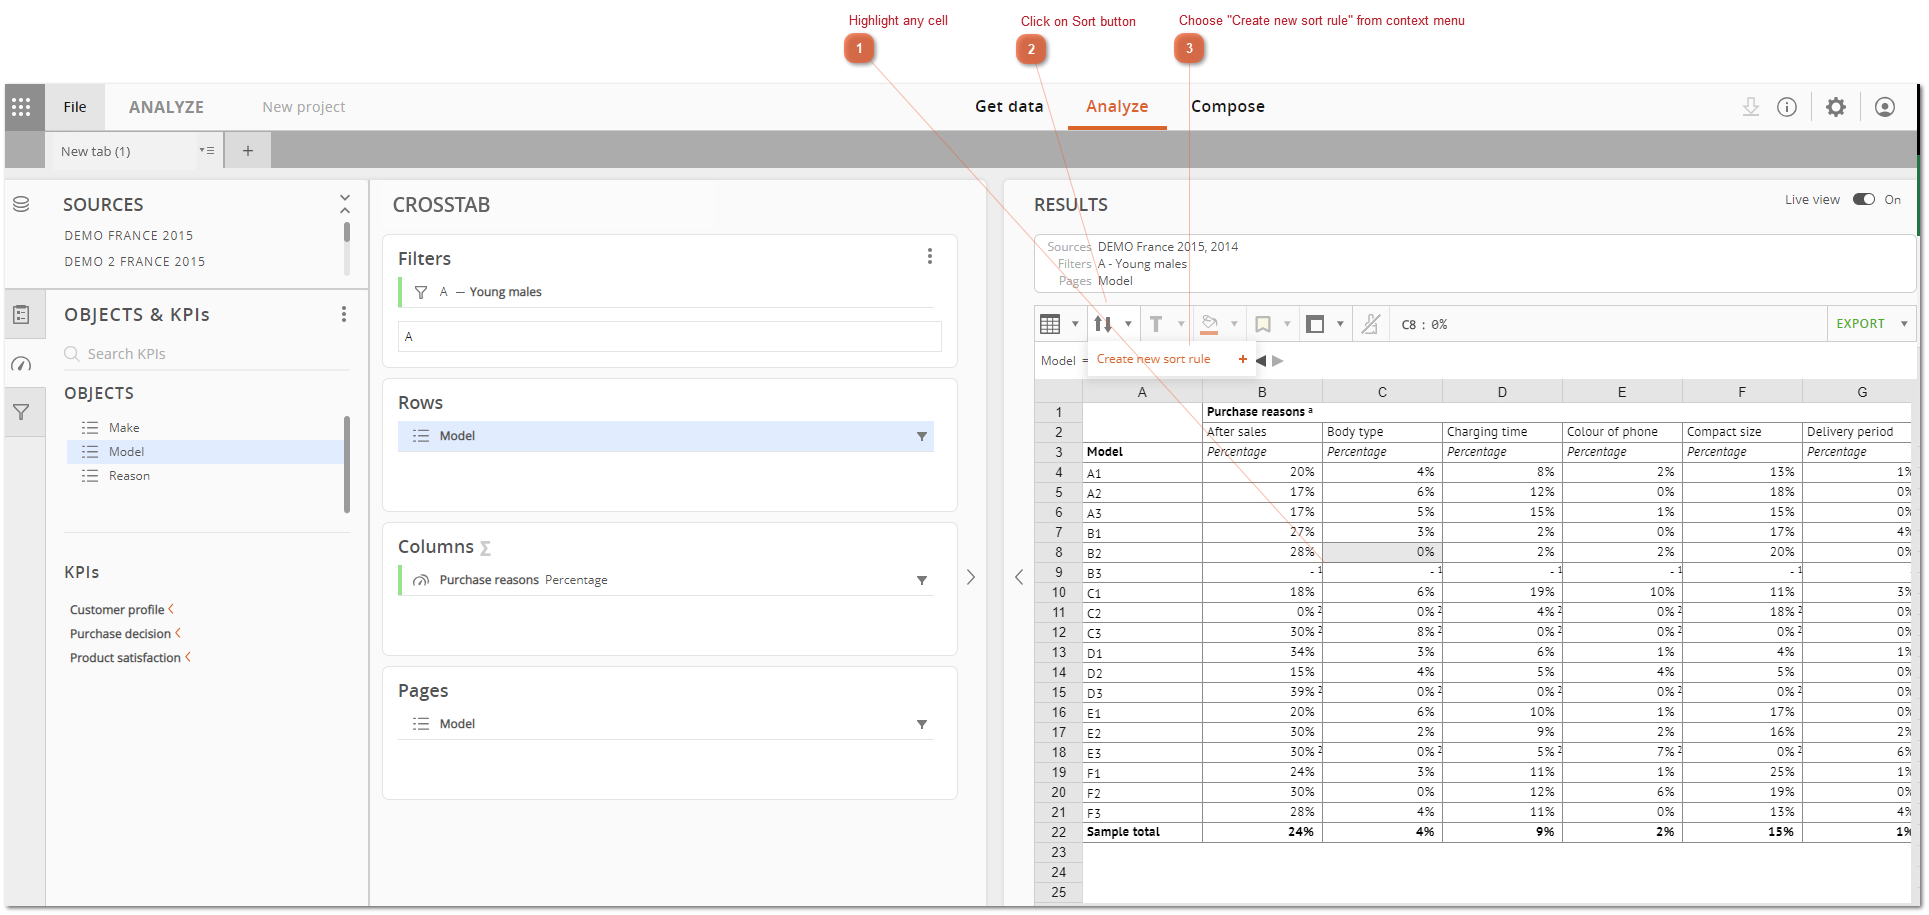The height and width of the screenshot is (915, 1929).
Task: Open the EXPORT dropdown arrow
Action: (x=1904, y=324)
